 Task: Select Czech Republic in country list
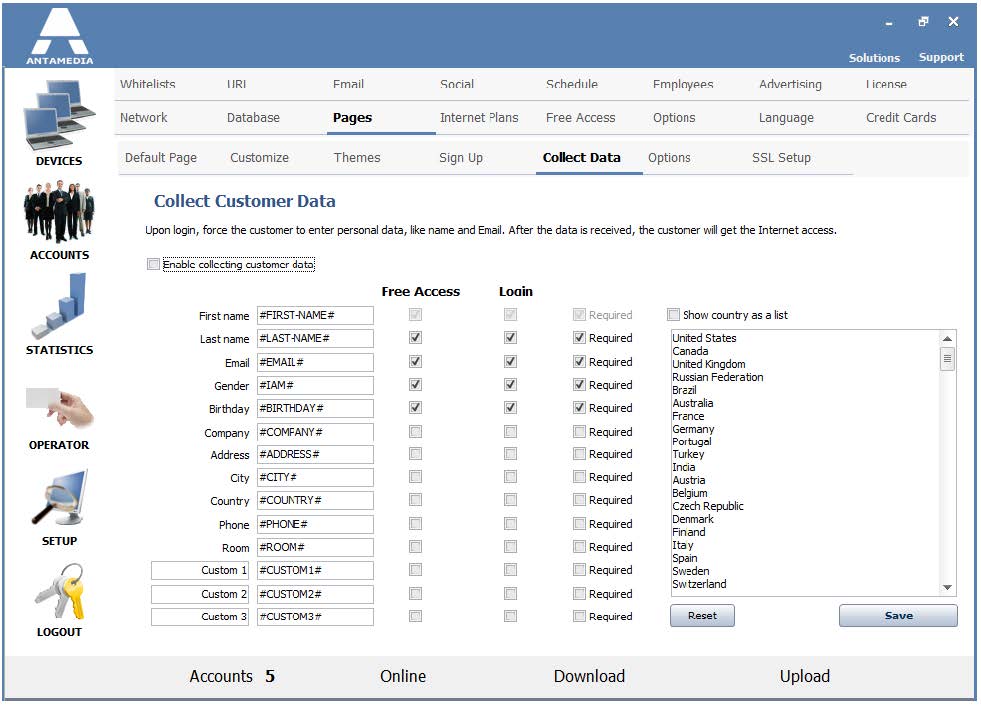coord(708,506)
